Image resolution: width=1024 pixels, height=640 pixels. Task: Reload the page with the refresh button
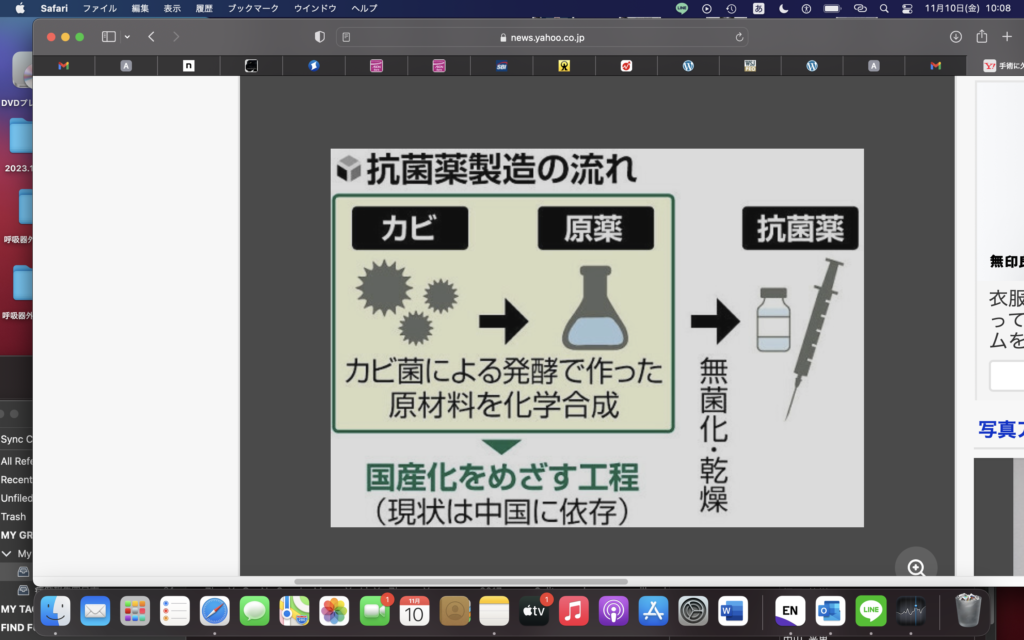click(737, 36)
